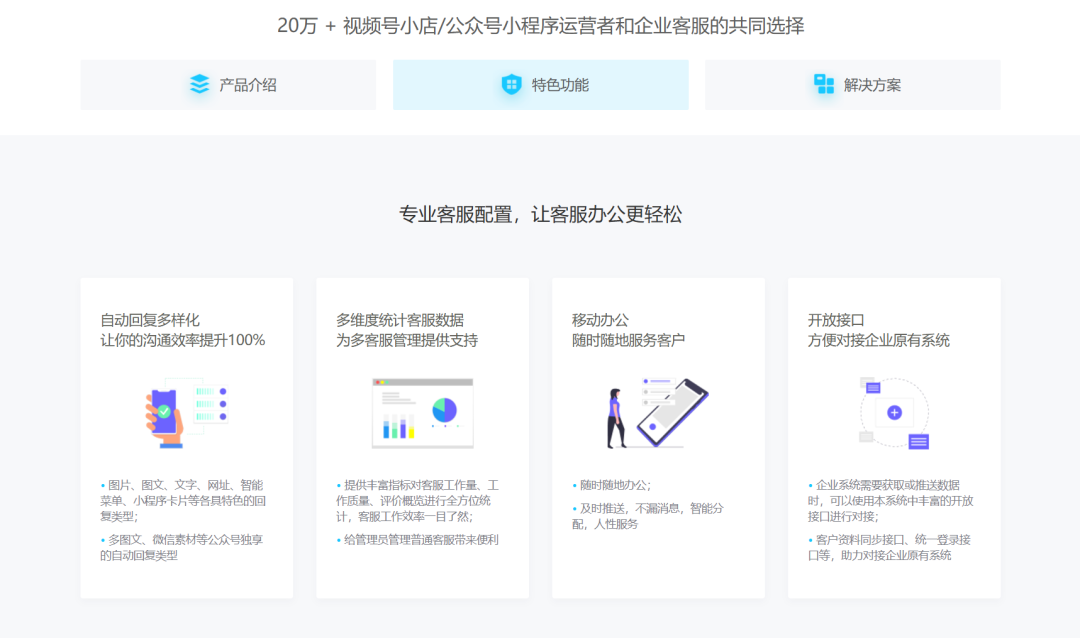
Task: Click the bar and pie chart illustration
Action: (422, 412)
